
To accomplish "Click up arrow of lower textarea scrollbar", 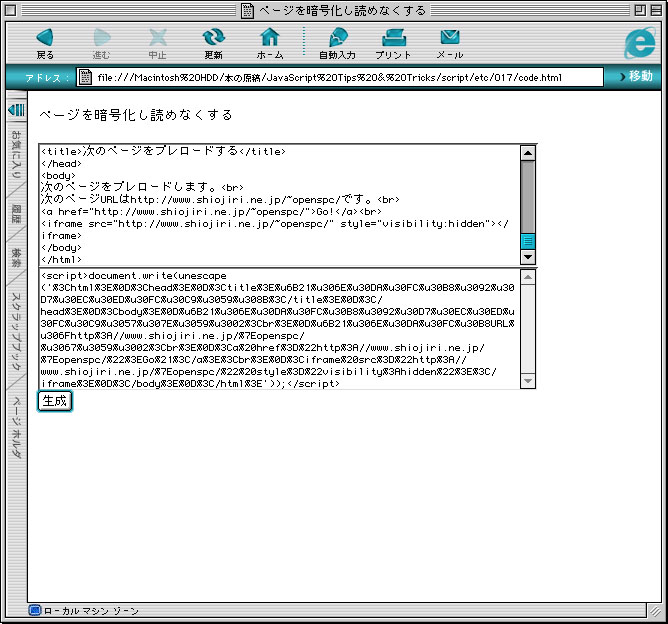I will [x=528, y=278].
